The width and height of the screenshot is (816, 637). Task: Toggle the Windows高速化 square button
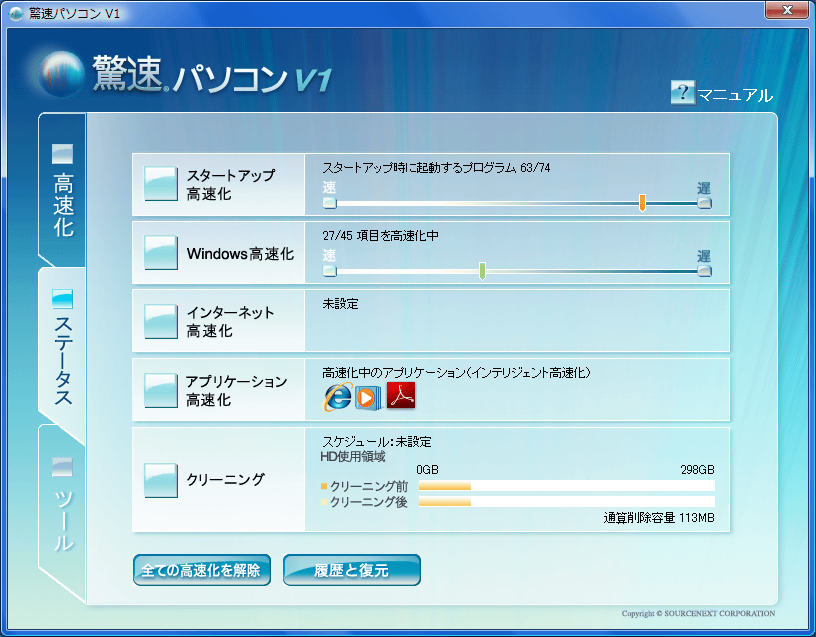click(x=161, y=253)
